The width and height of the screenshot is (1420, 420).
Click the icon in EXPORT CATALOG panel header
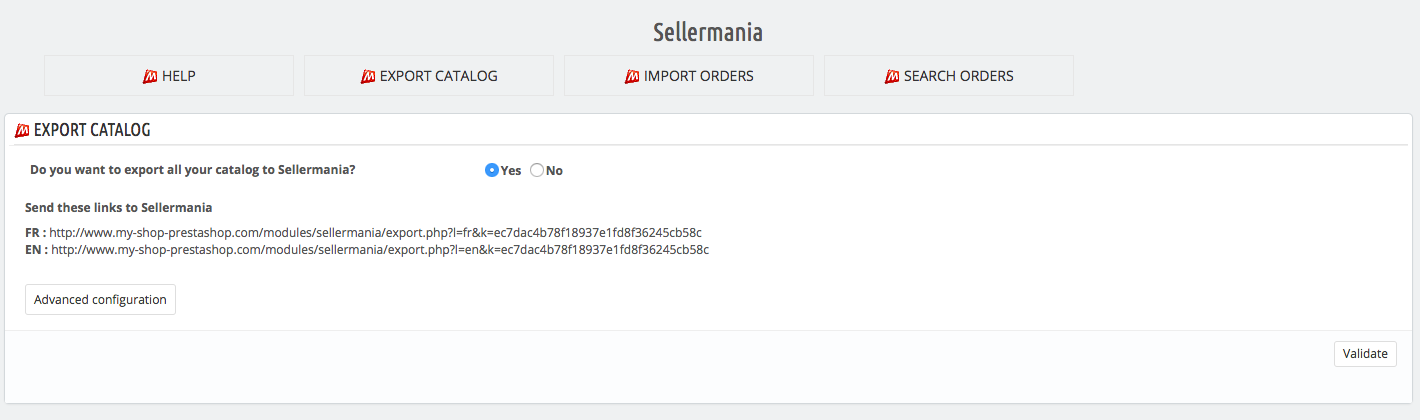(22, 130)
